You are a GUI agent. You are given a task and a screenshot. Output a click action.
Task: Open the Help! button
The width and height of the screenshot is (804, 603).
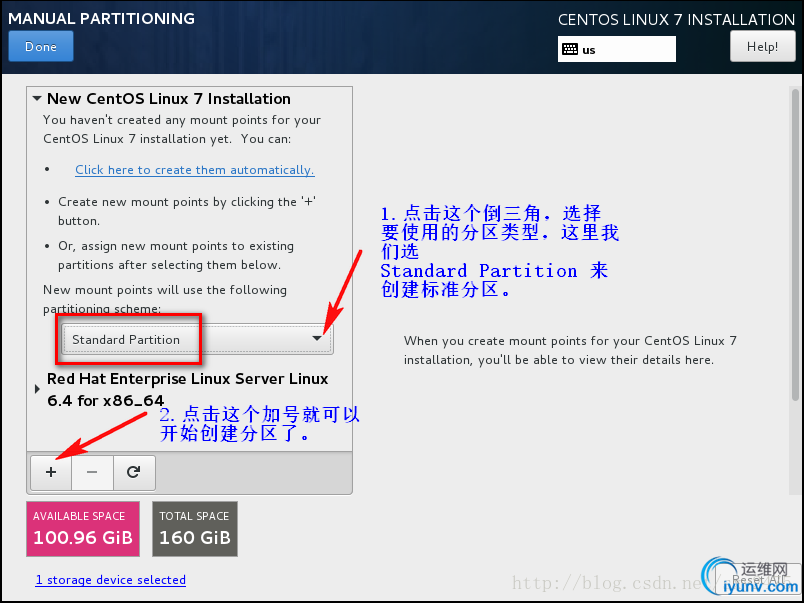tap(762, 47)
